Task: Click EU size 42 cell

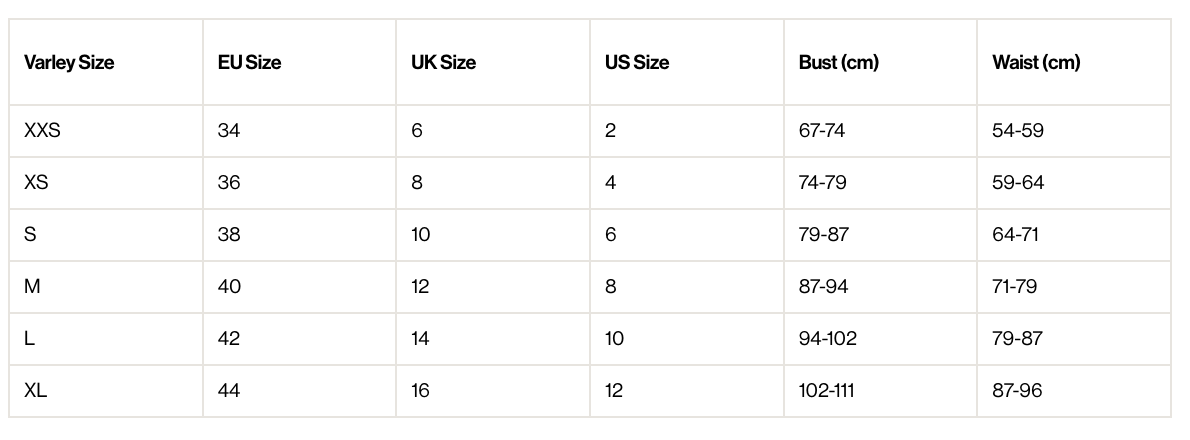Action: click(x=229, y=339)
